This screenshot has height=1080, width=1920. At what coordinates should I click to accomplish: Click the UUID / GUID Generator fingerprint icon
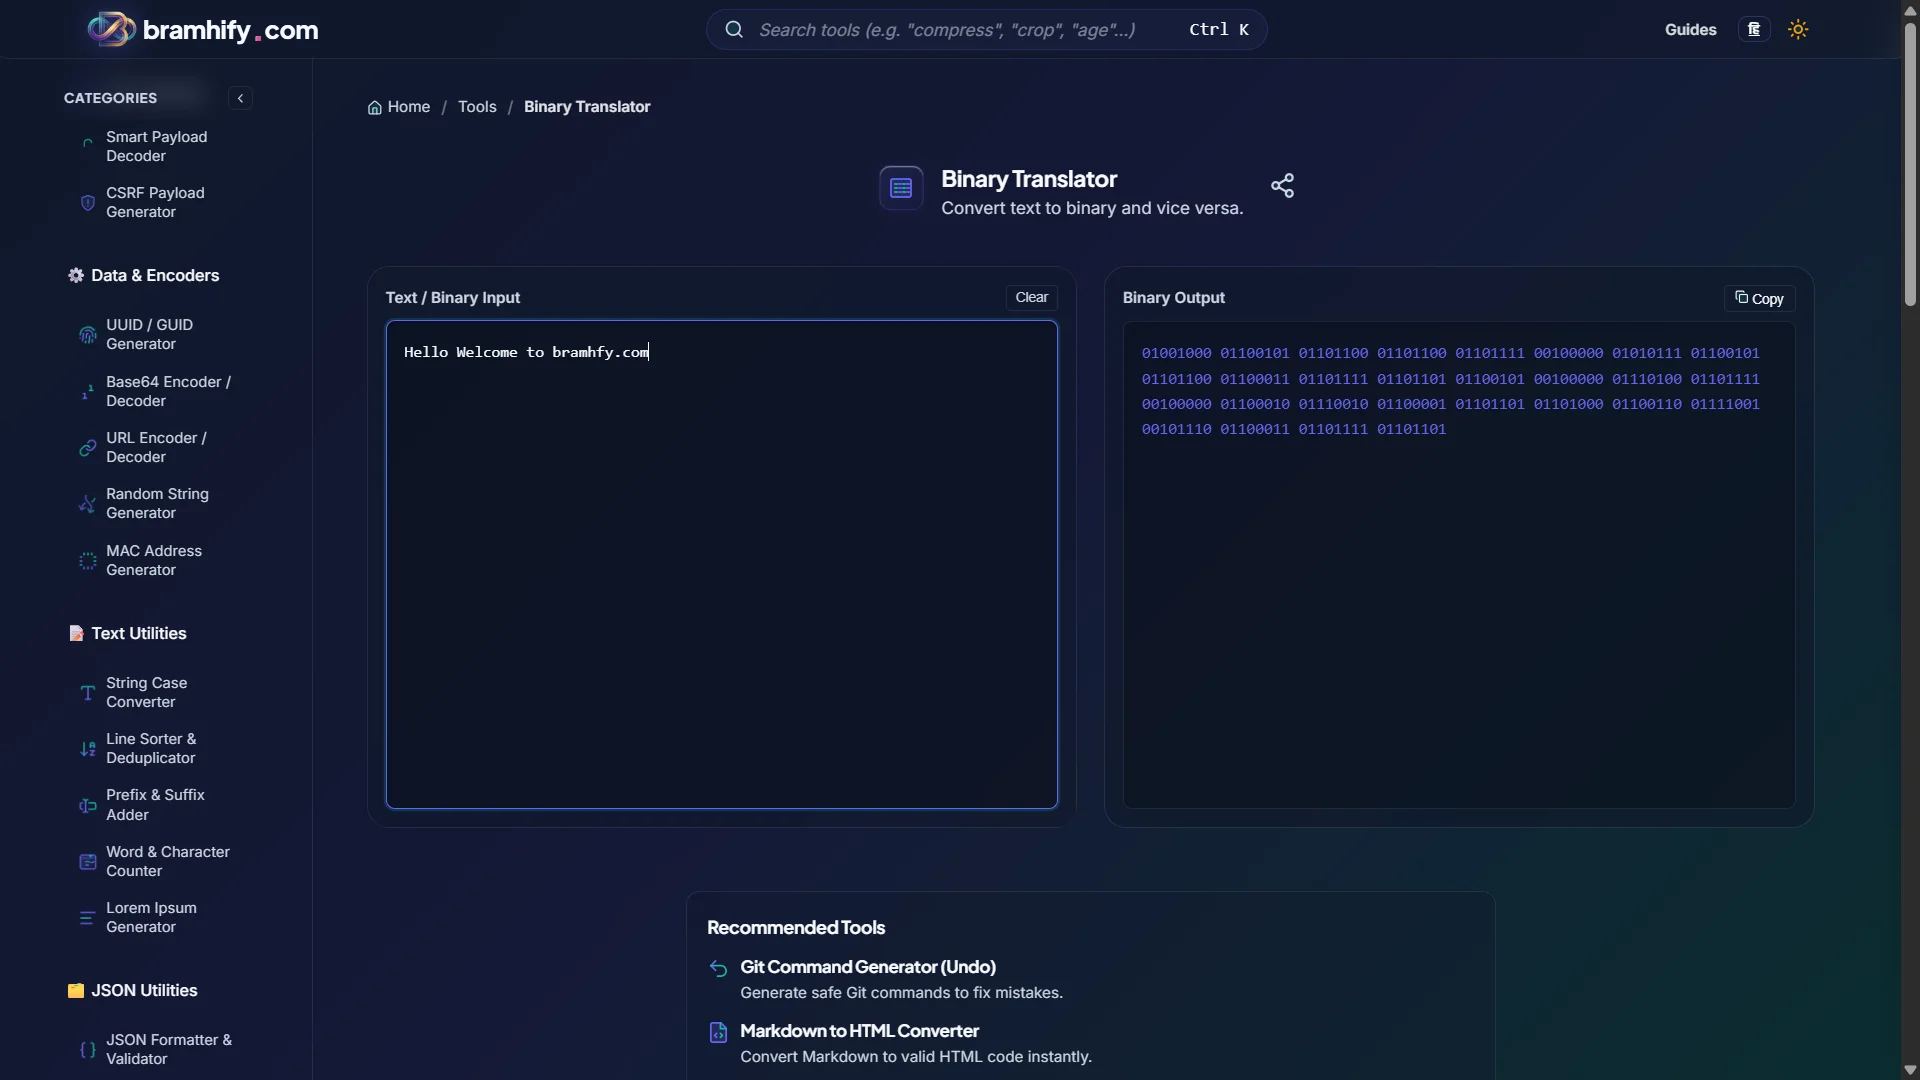click(x=88, y=335)
